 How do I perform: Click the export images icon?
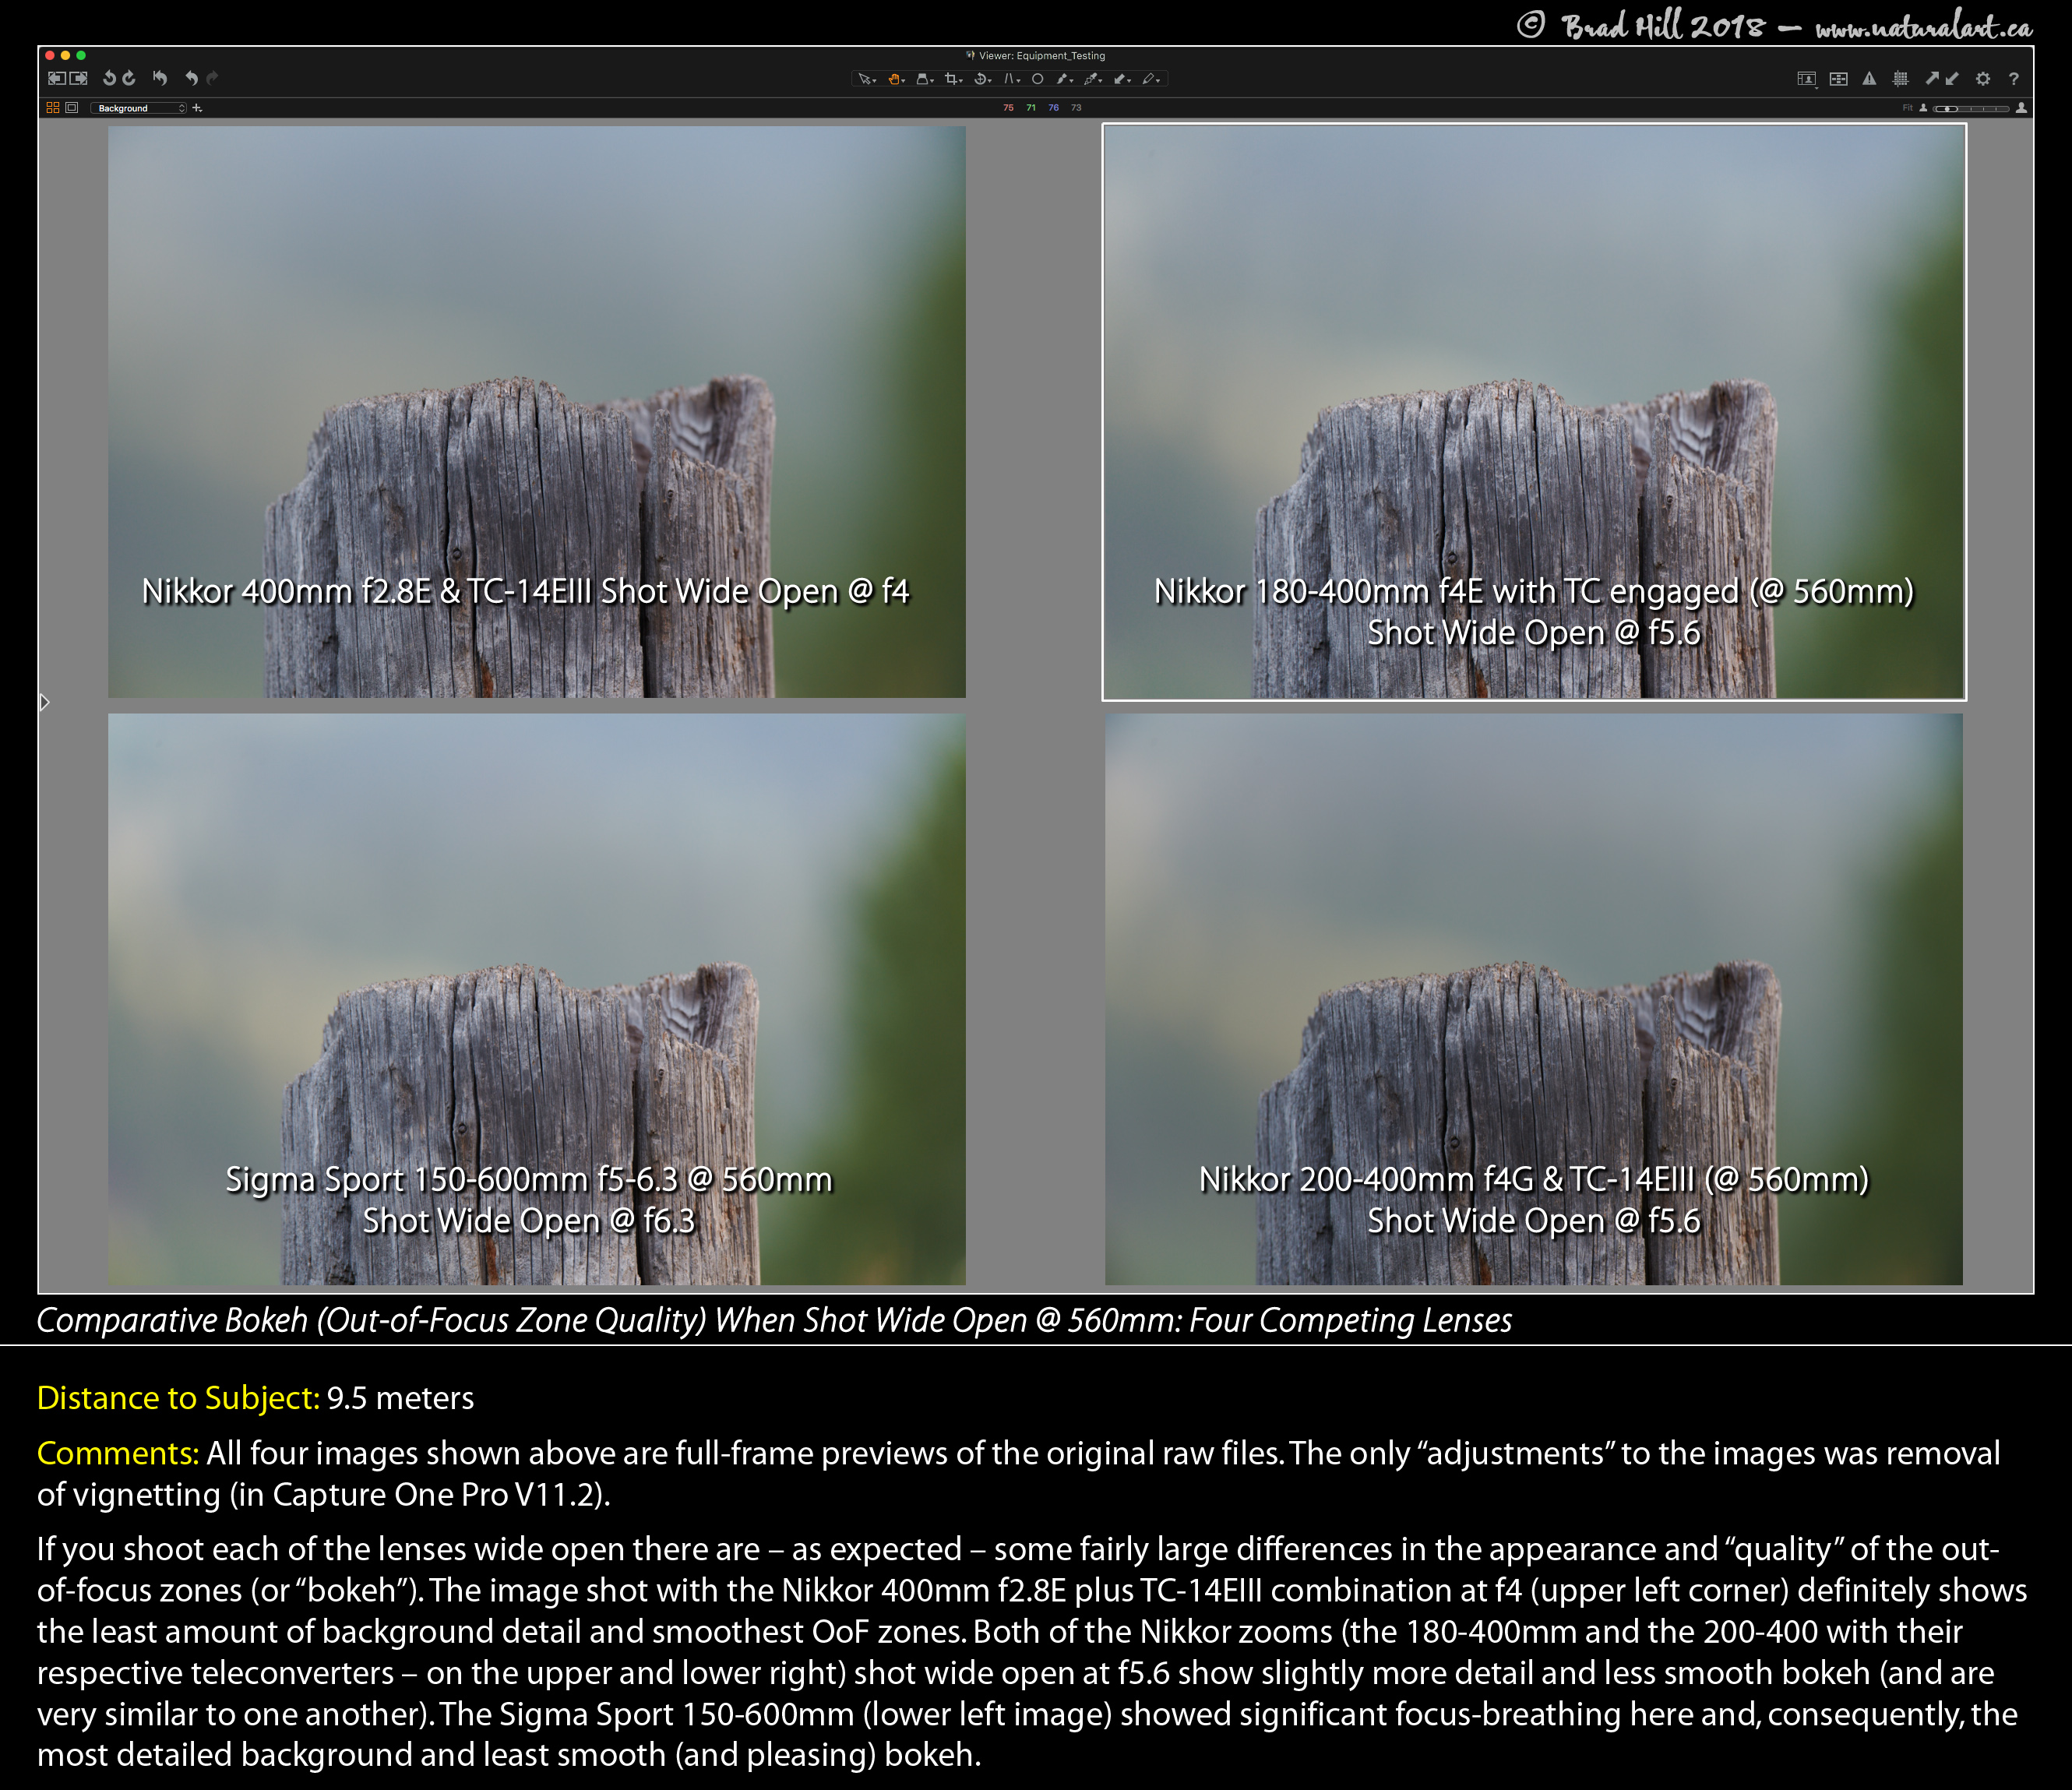[78, 78]
